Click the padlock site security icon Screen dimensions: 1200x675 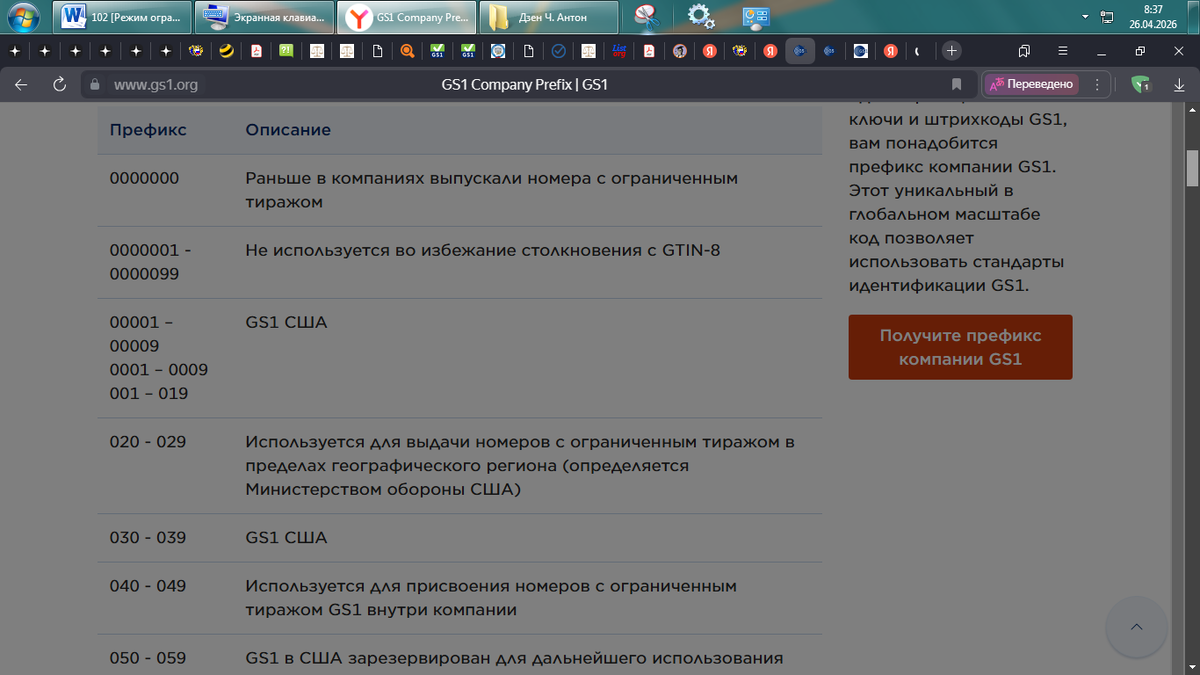(x=96, y=85)
